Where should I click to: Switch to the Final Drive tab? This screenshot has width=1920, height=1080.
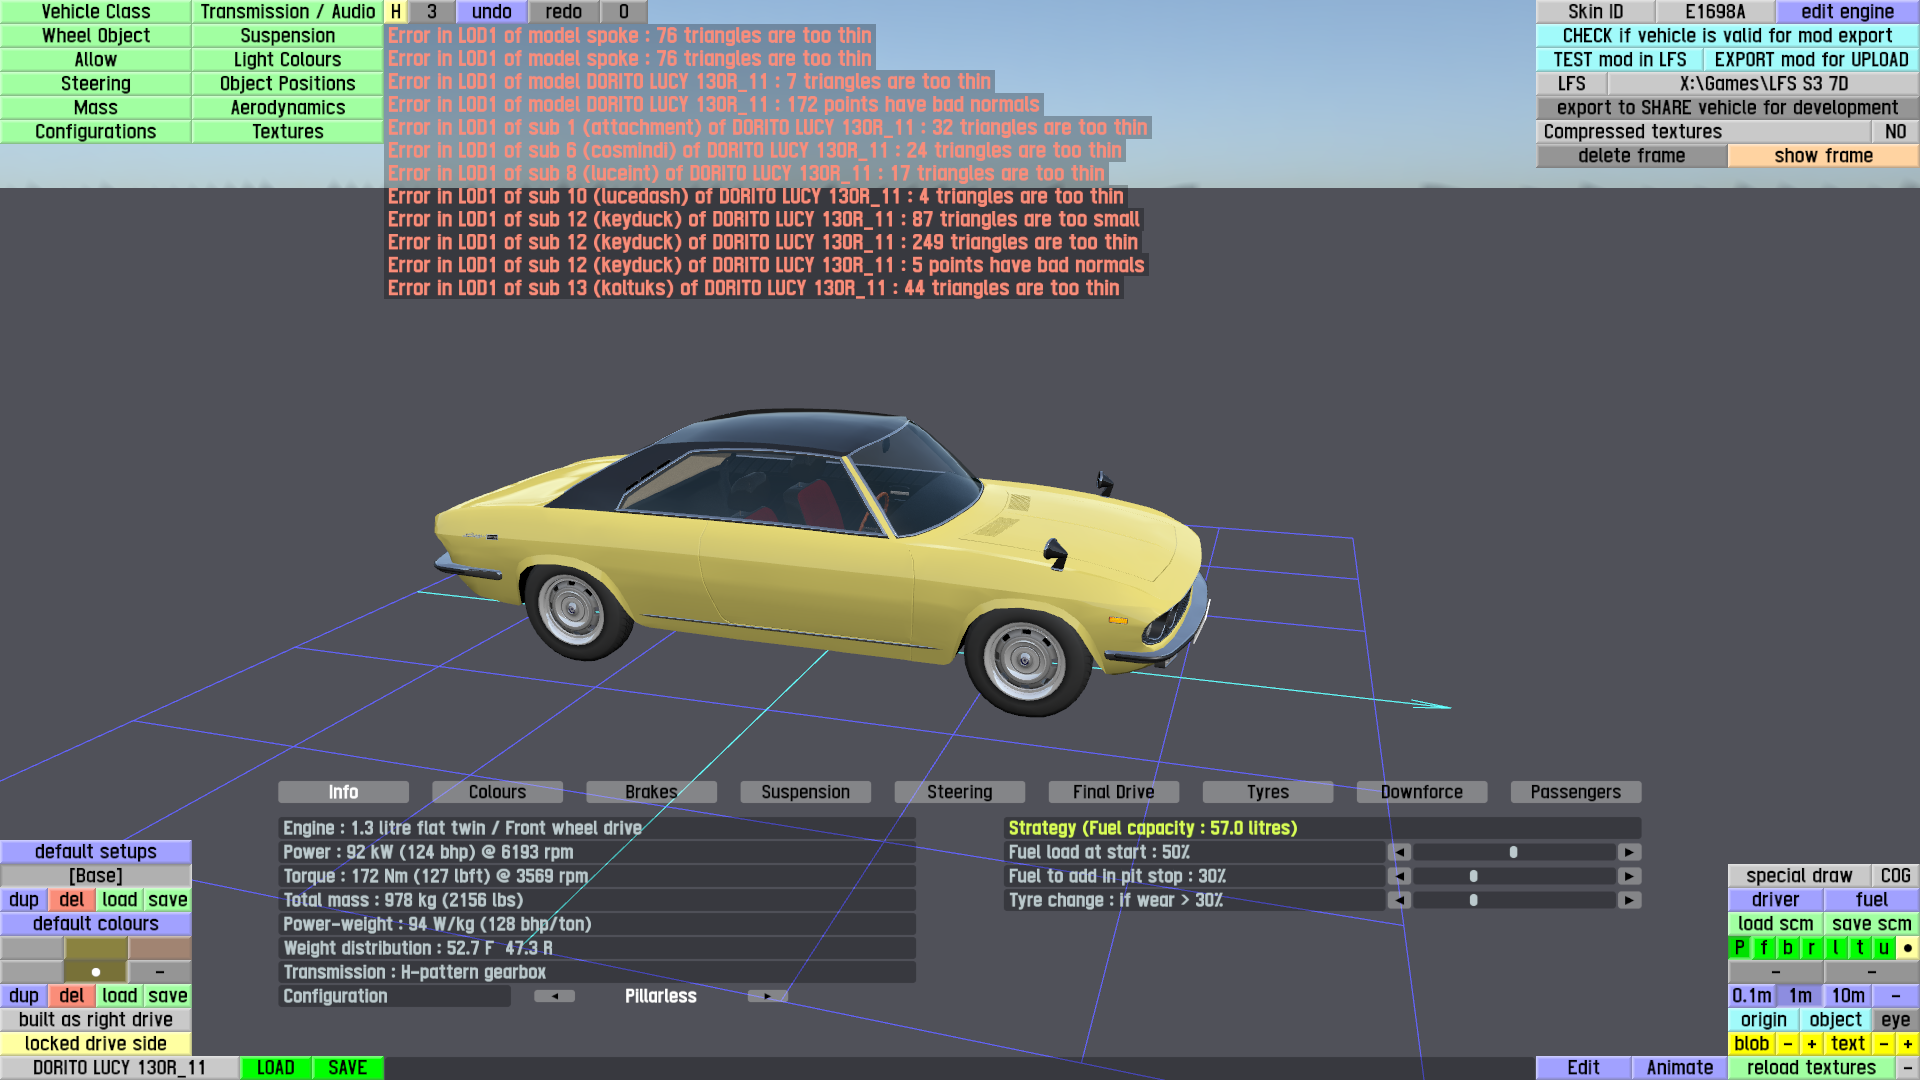1113,792
